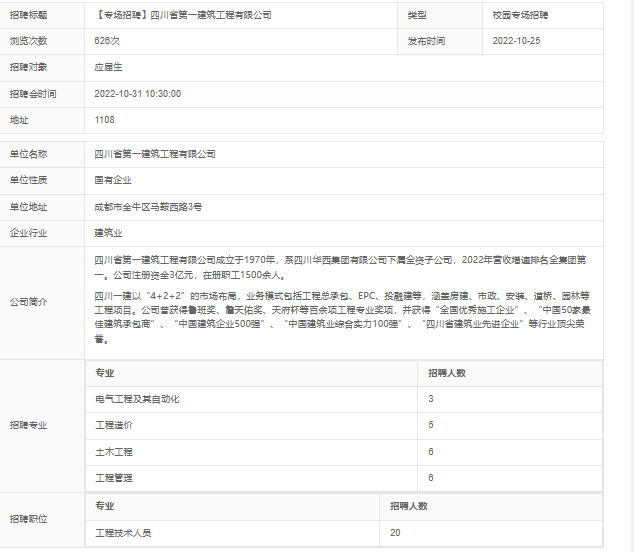Select the publish date 2022-10-25

click(516, 41)
